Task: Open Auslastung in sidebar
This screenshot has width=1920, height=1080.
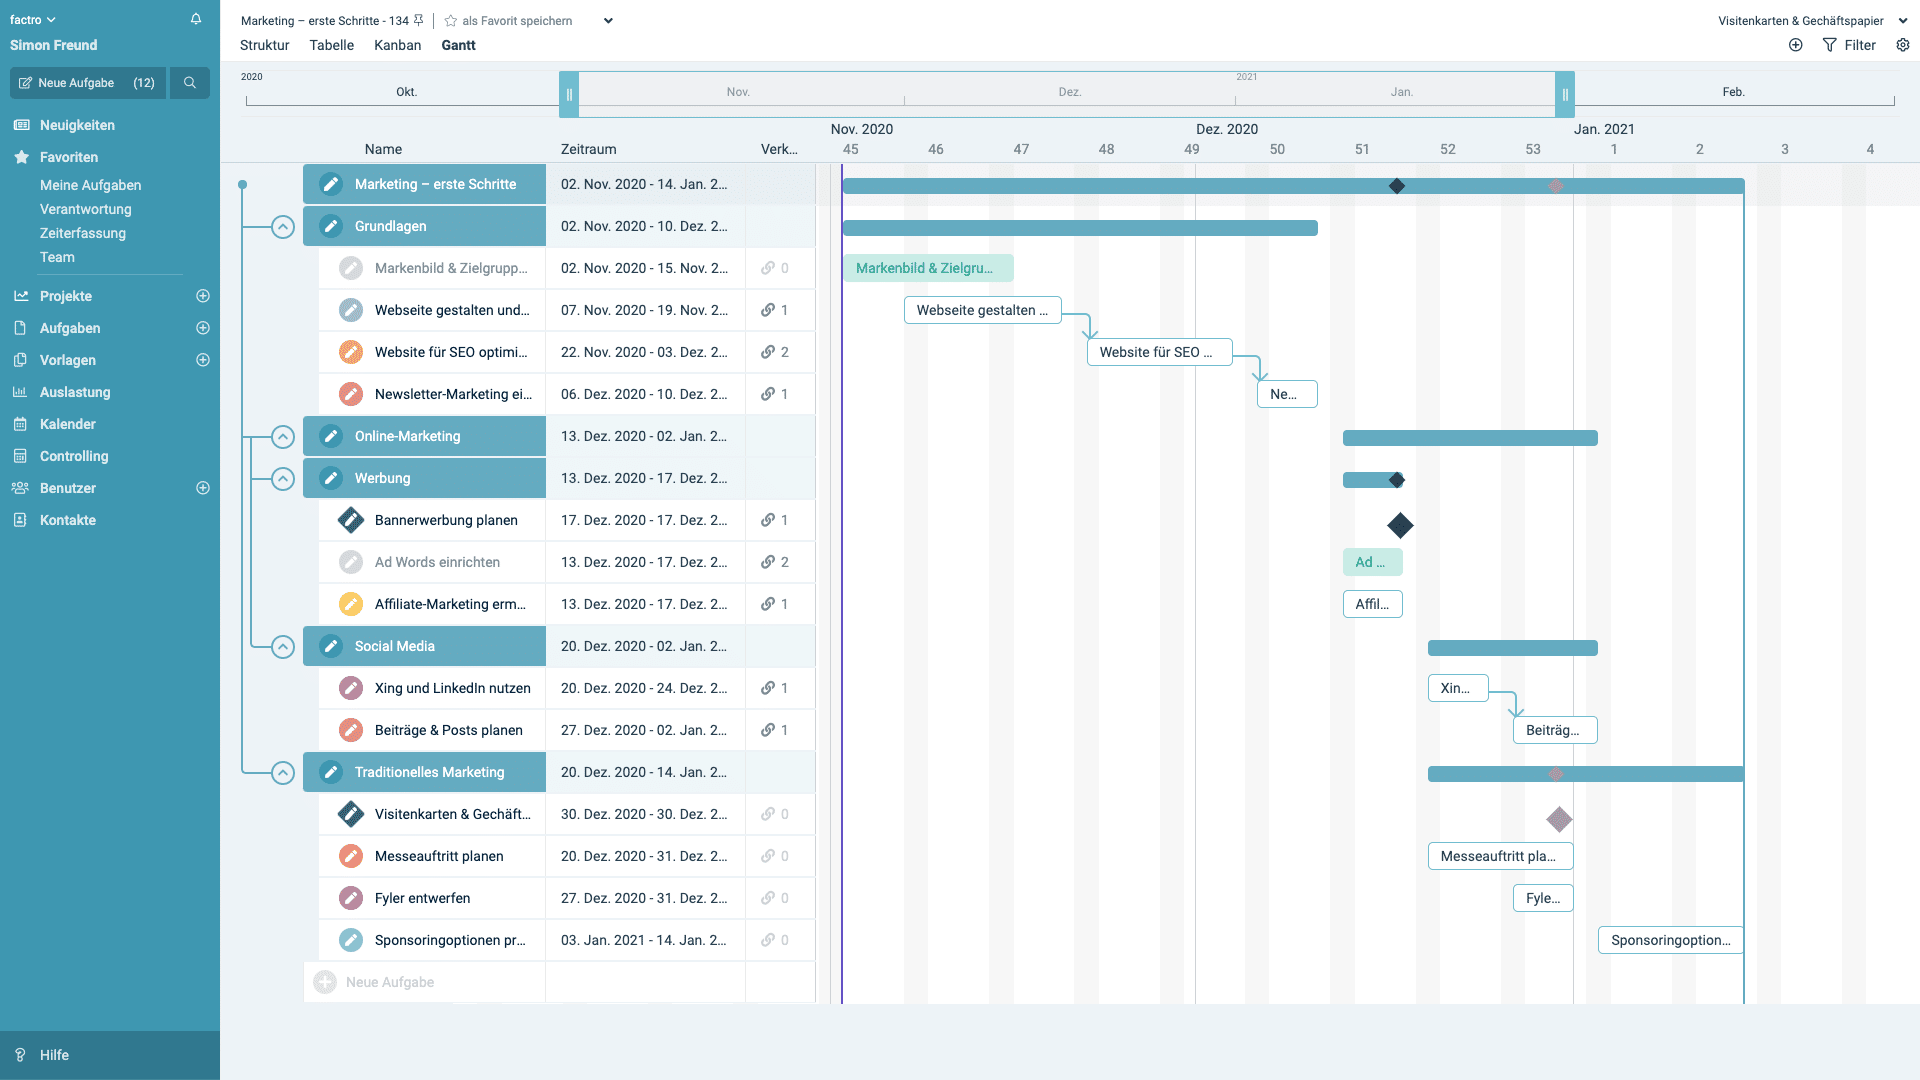Action: 75,392
